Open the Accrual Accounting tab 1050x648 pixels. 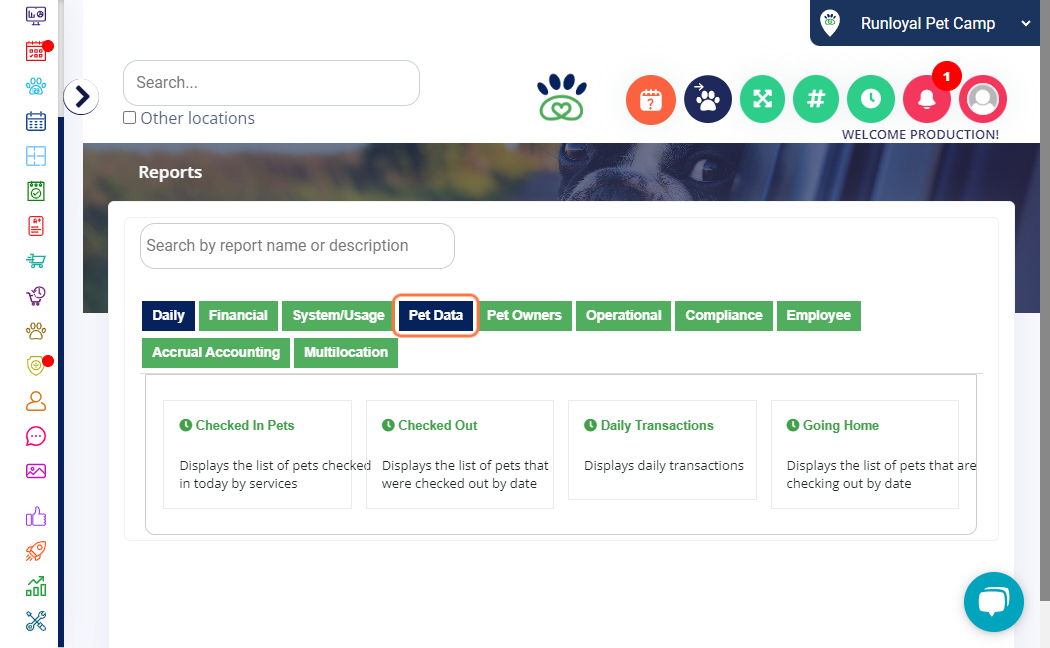coord(216,353)
